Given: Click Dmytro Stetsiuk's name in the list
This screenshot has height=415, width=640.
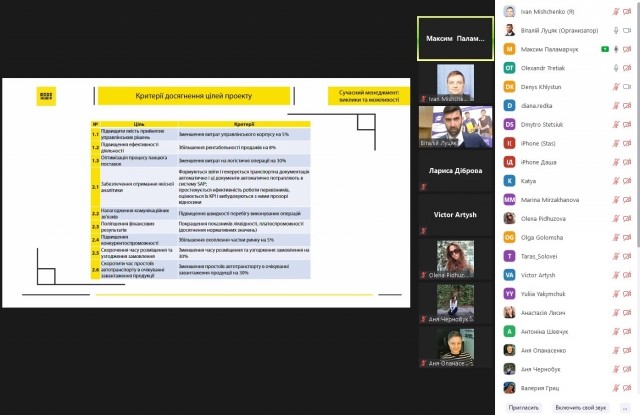Looking at the screenshot, I should [x=542, y=124].
